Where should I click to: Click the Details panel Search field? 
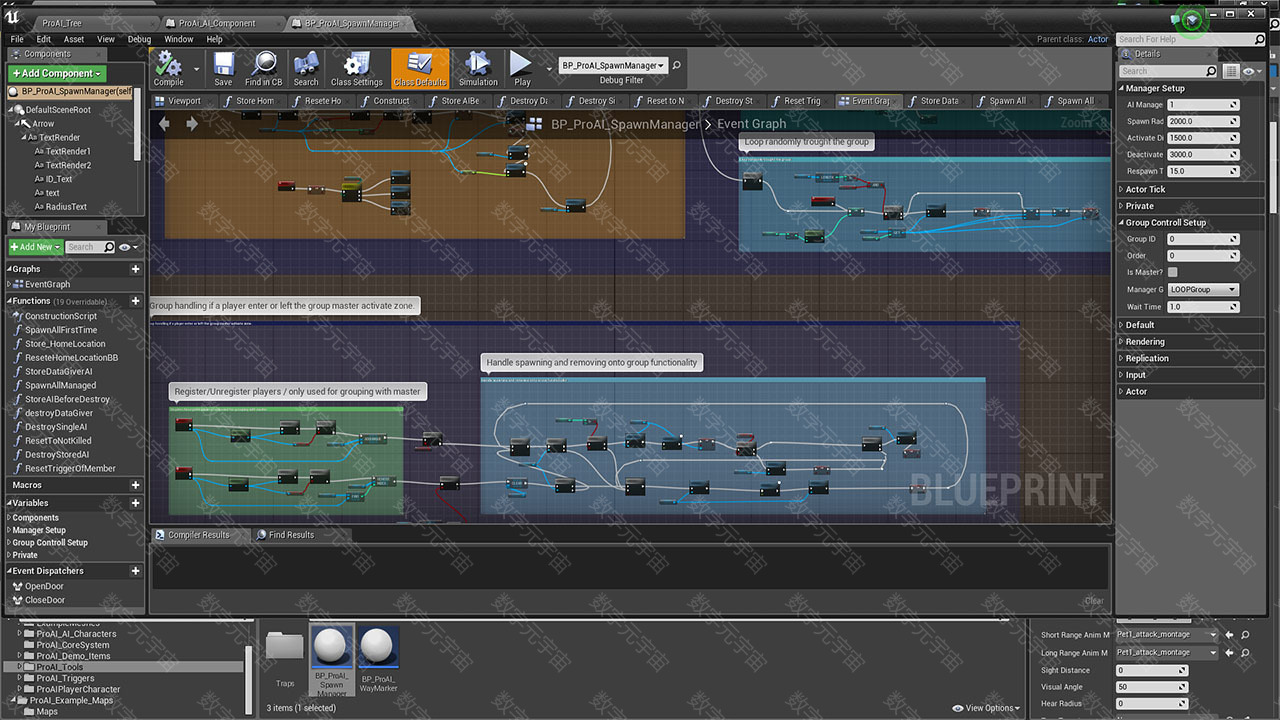[1169, 71]
